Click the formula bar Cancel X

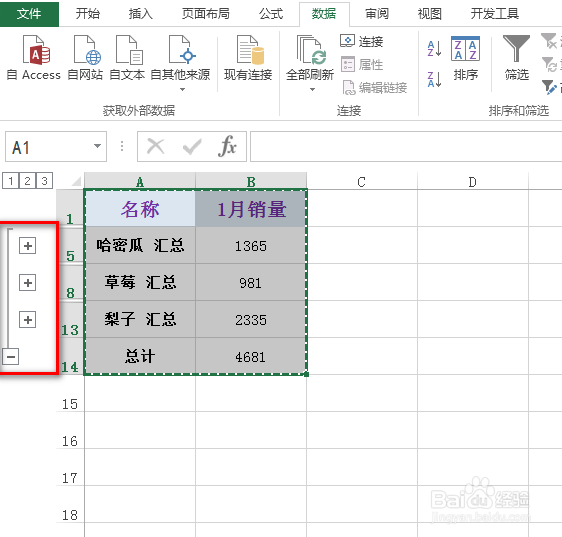click(x=156, y=146)
